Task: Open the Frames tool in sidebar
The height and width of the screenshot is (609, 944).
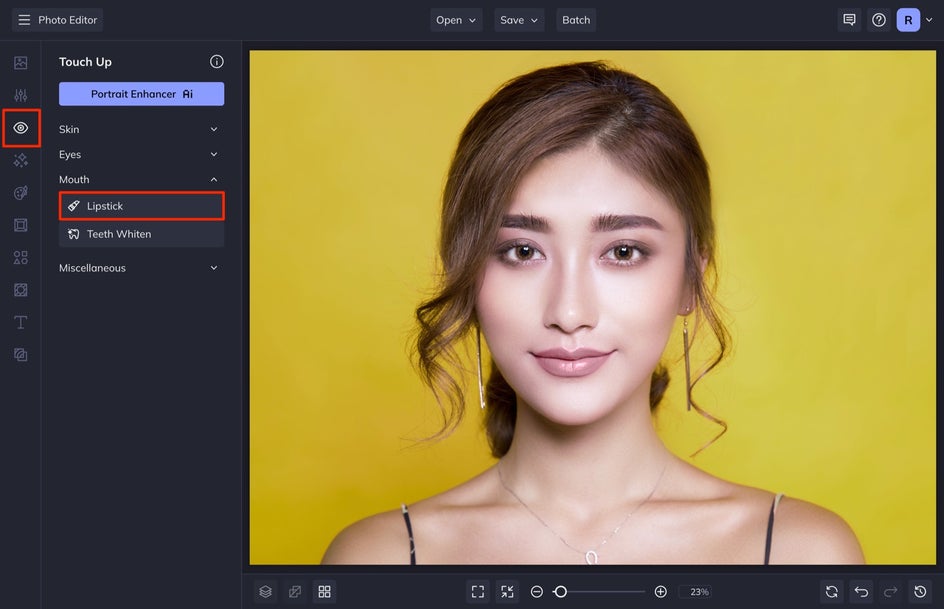Action: 20,225
